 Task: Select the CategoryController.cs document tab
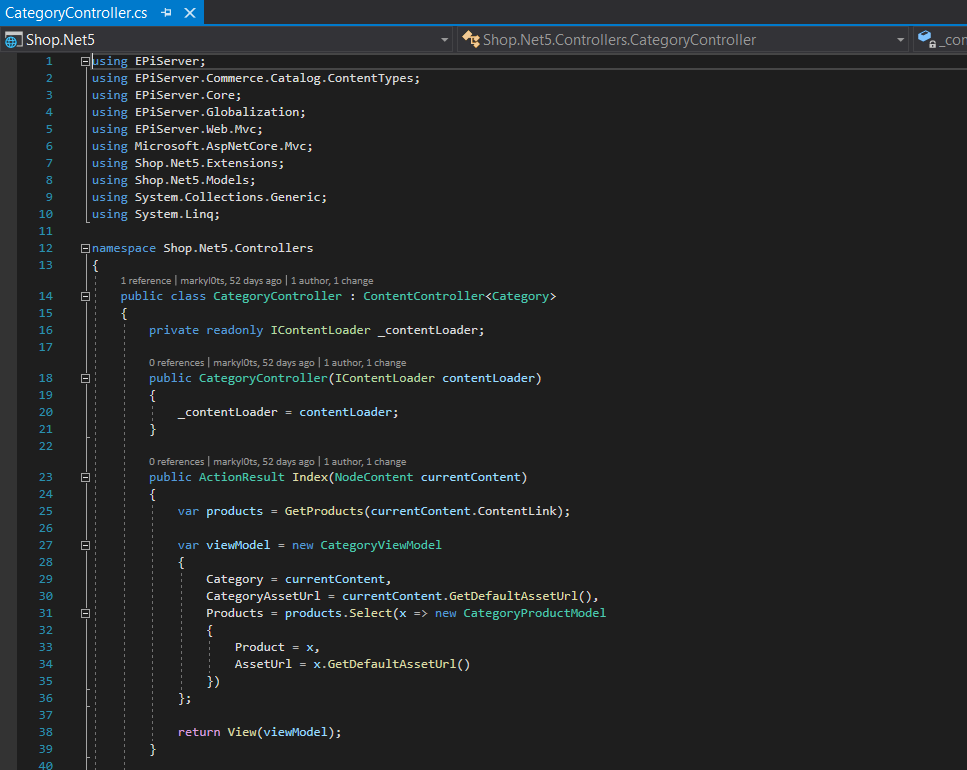click(76, 13)
